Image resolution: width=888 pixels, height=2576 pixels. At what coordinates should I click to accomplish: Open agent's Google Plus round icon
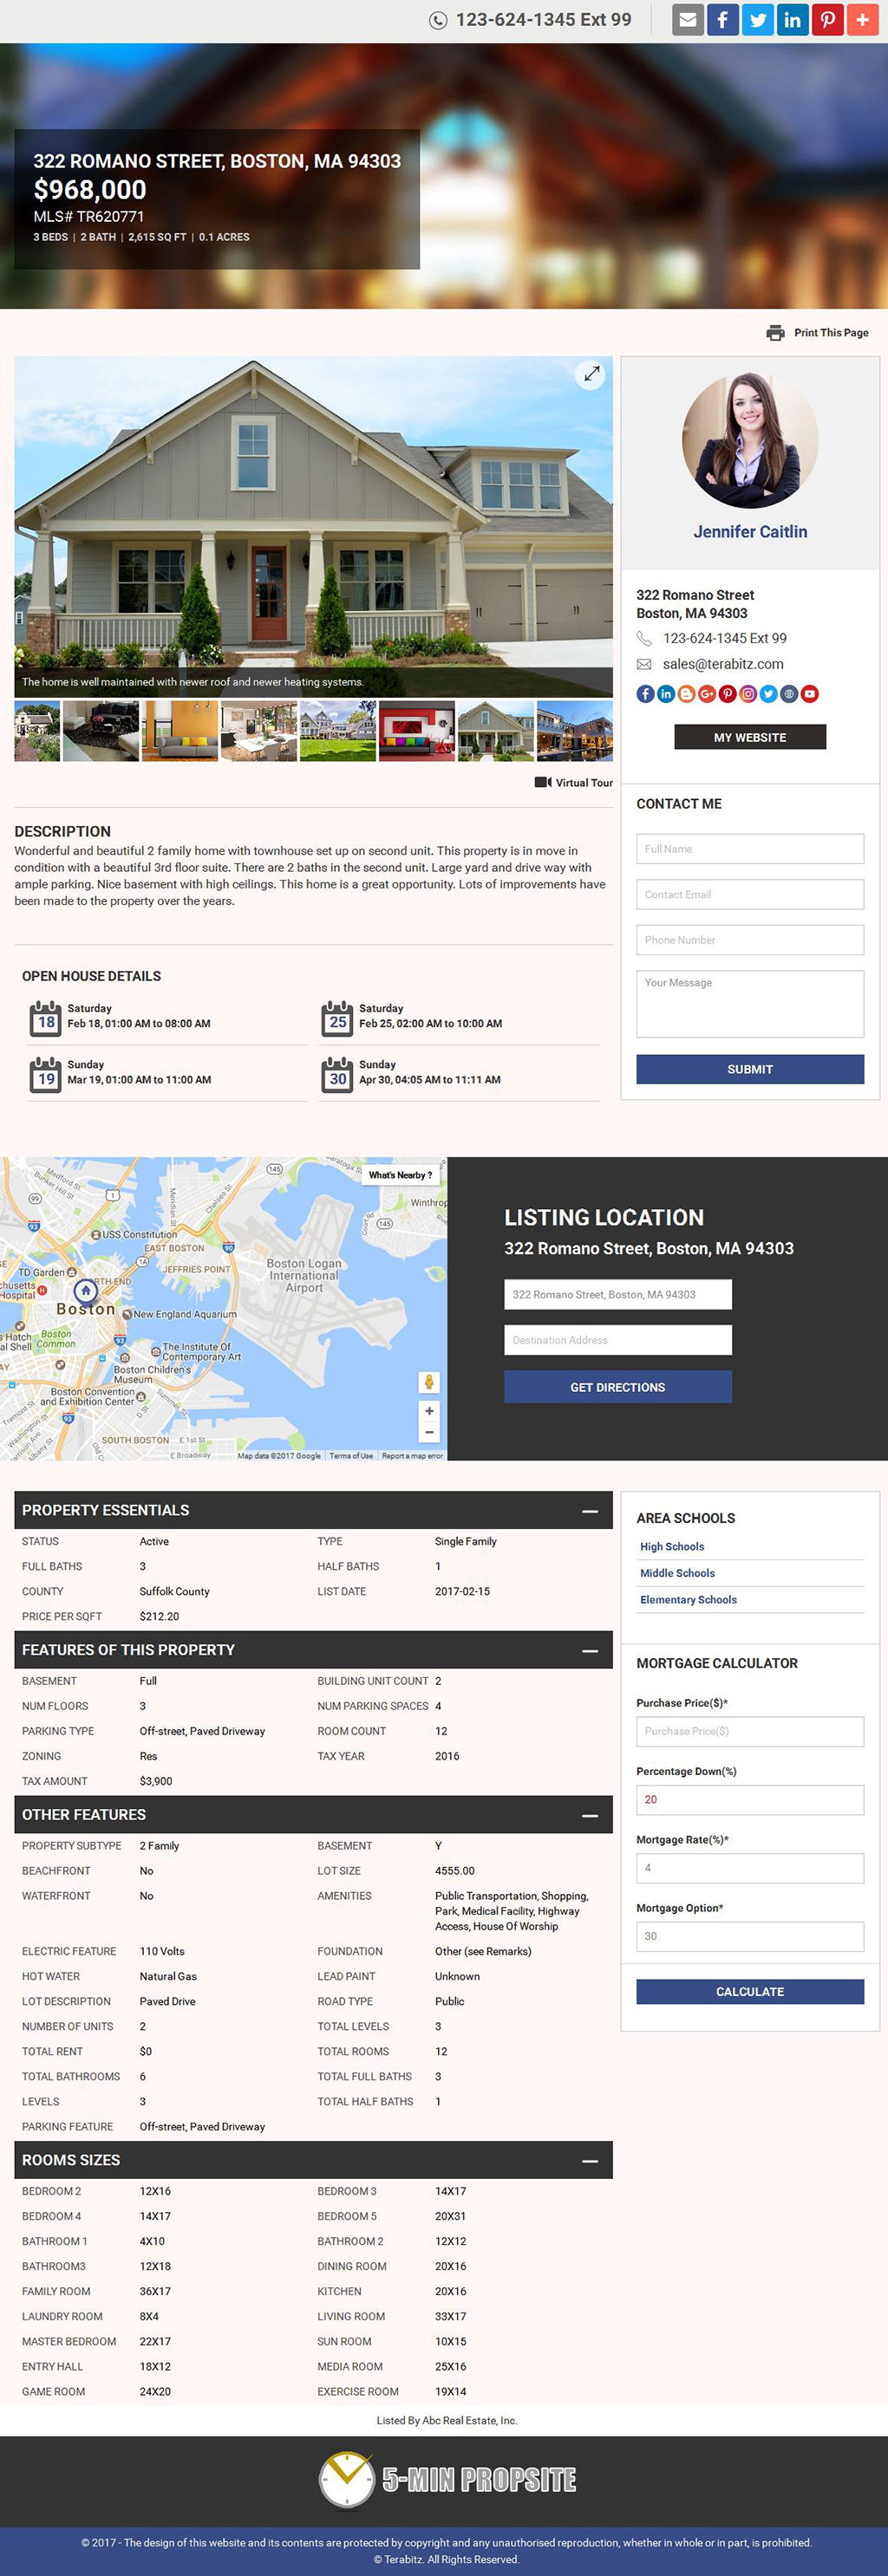[707, 694]
